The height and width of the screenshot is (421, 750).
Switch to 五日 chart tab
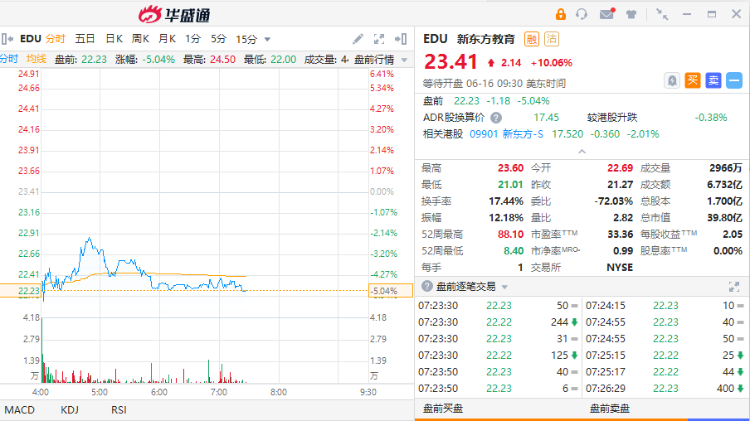[x=85, y=39]
